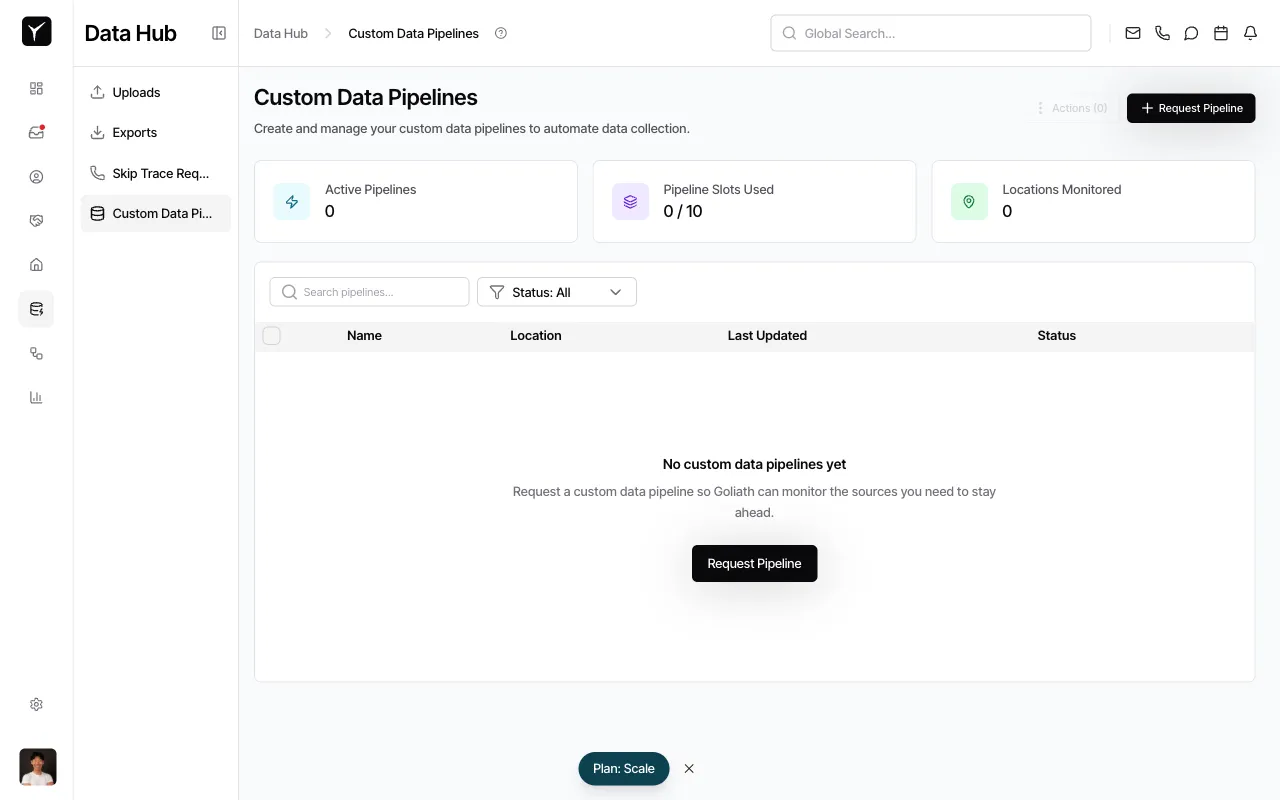The width and height of the screenshot is (1280, 800).
Task: Click the home properties icon in sidebar
Action: coord(36,264)
